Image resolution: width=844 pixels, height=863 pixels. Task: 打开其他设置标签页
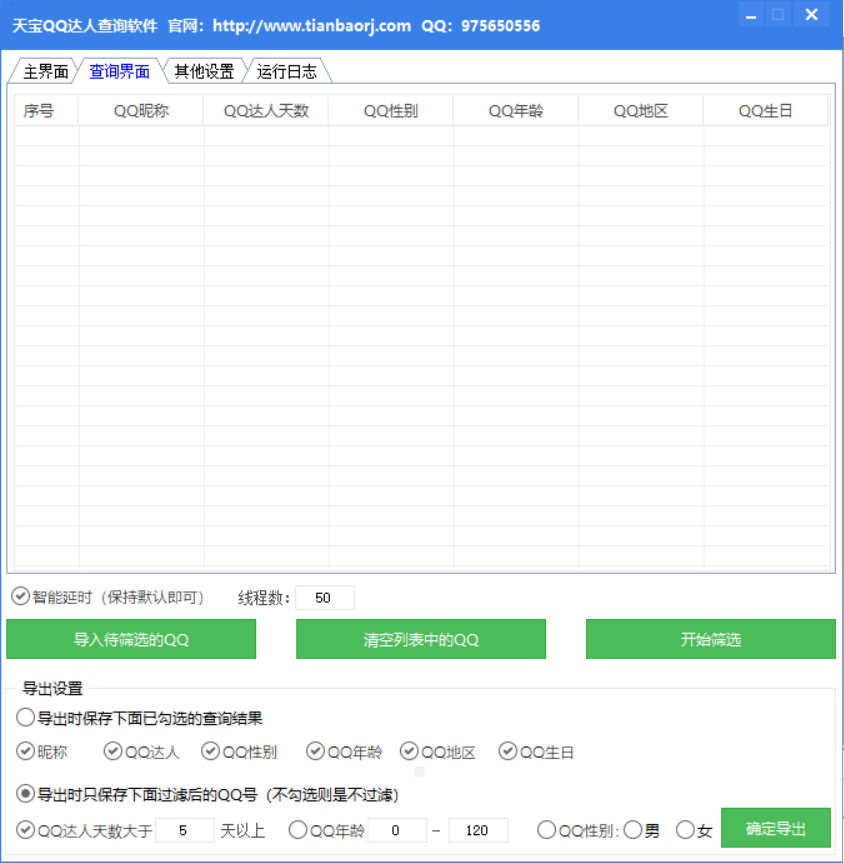[204, 71]
